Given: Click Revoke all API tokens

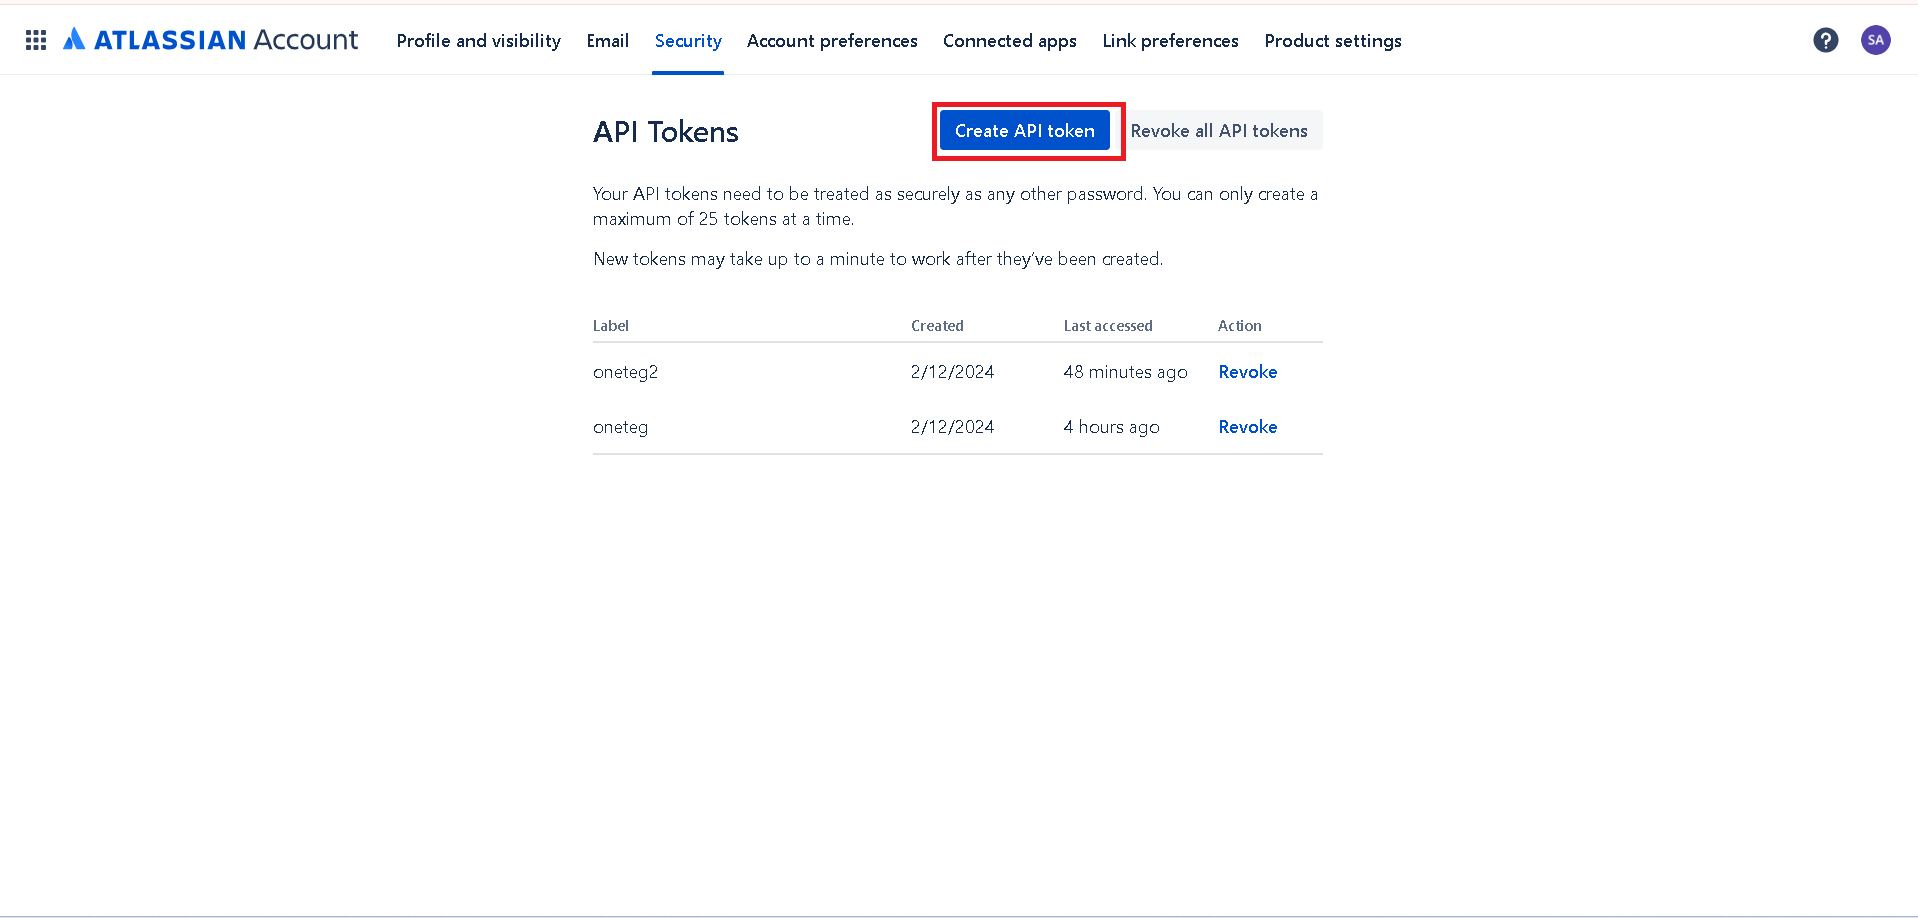Looking at the screenshot, I should tap(1221, 130).
